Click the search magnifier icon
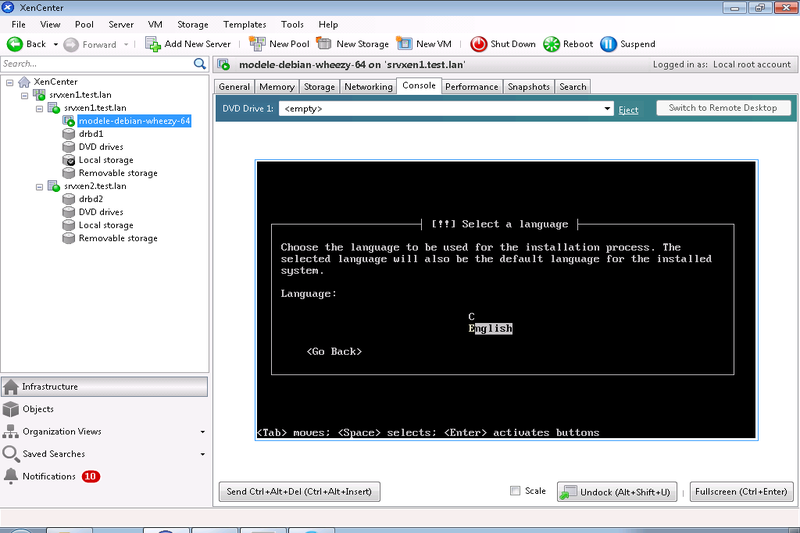The height and width of the screenshot is (533, 800). 199,64
